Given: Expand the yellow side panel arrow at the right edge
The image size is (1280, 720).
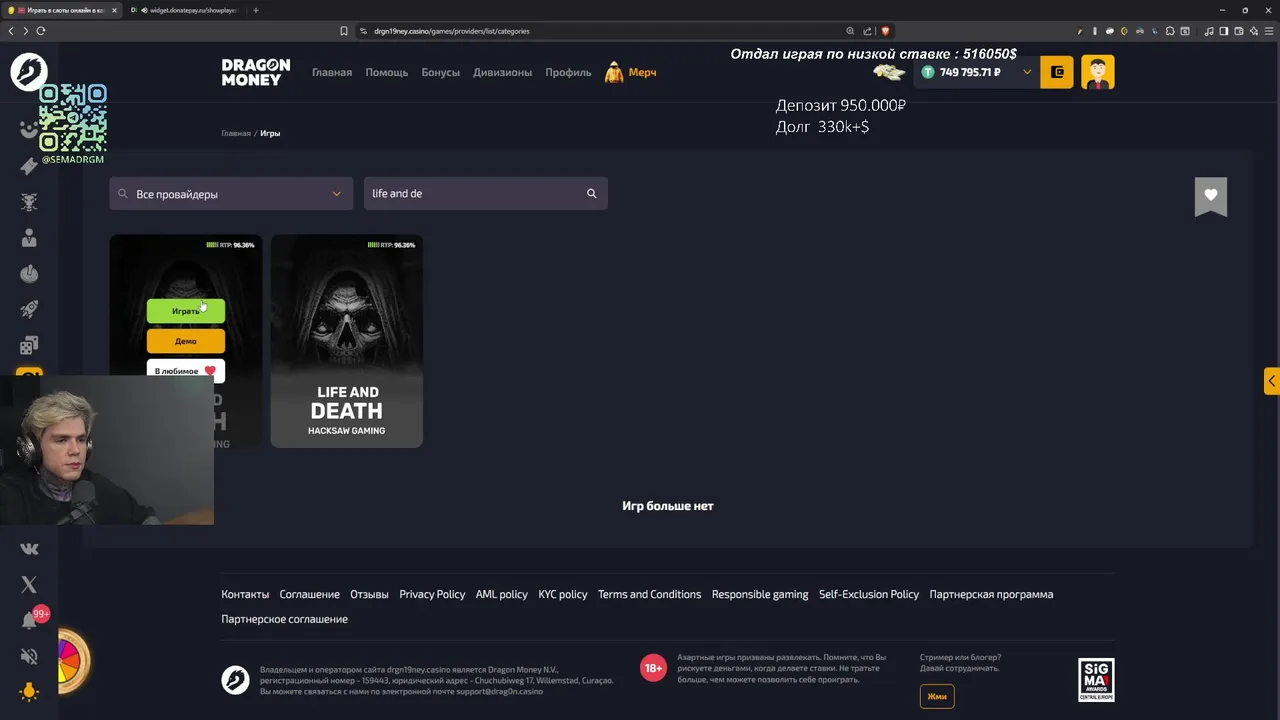Looking at the screenshot, I should (1271, 381).
